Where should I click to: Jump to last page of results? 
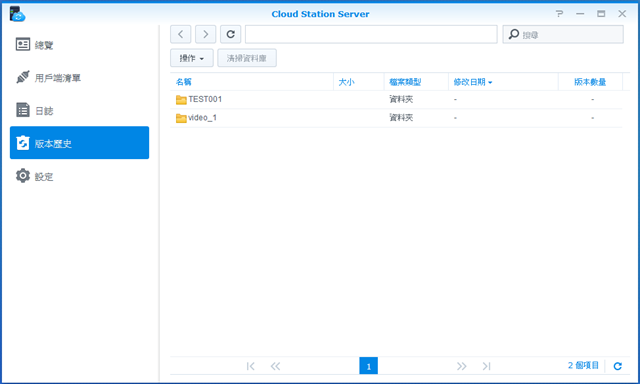tap(486, 366)
